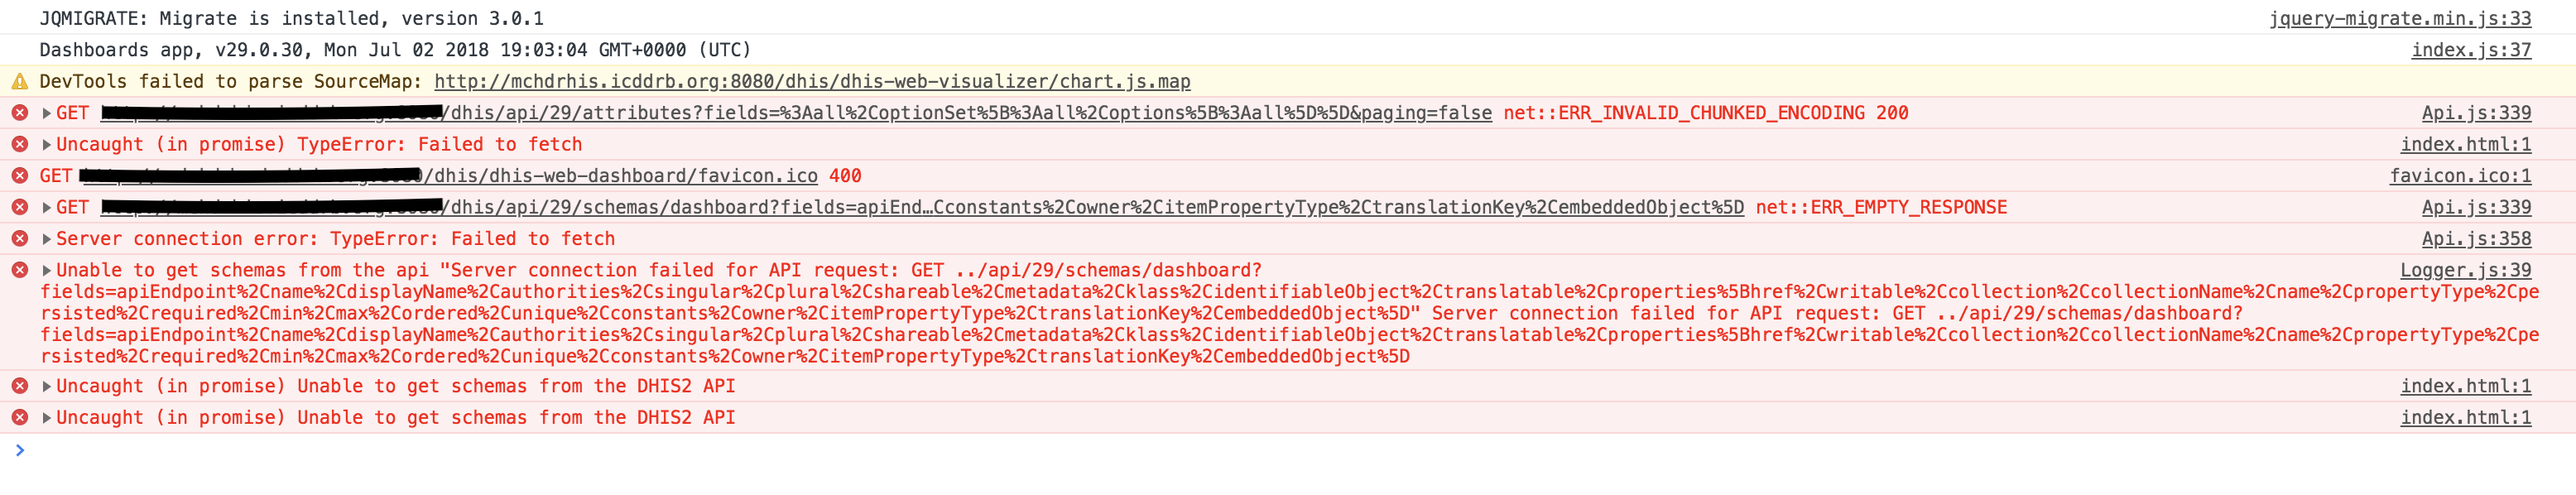Click error icon on favicon.ico GET row
2576x495 pixels.
click(19, 176)
